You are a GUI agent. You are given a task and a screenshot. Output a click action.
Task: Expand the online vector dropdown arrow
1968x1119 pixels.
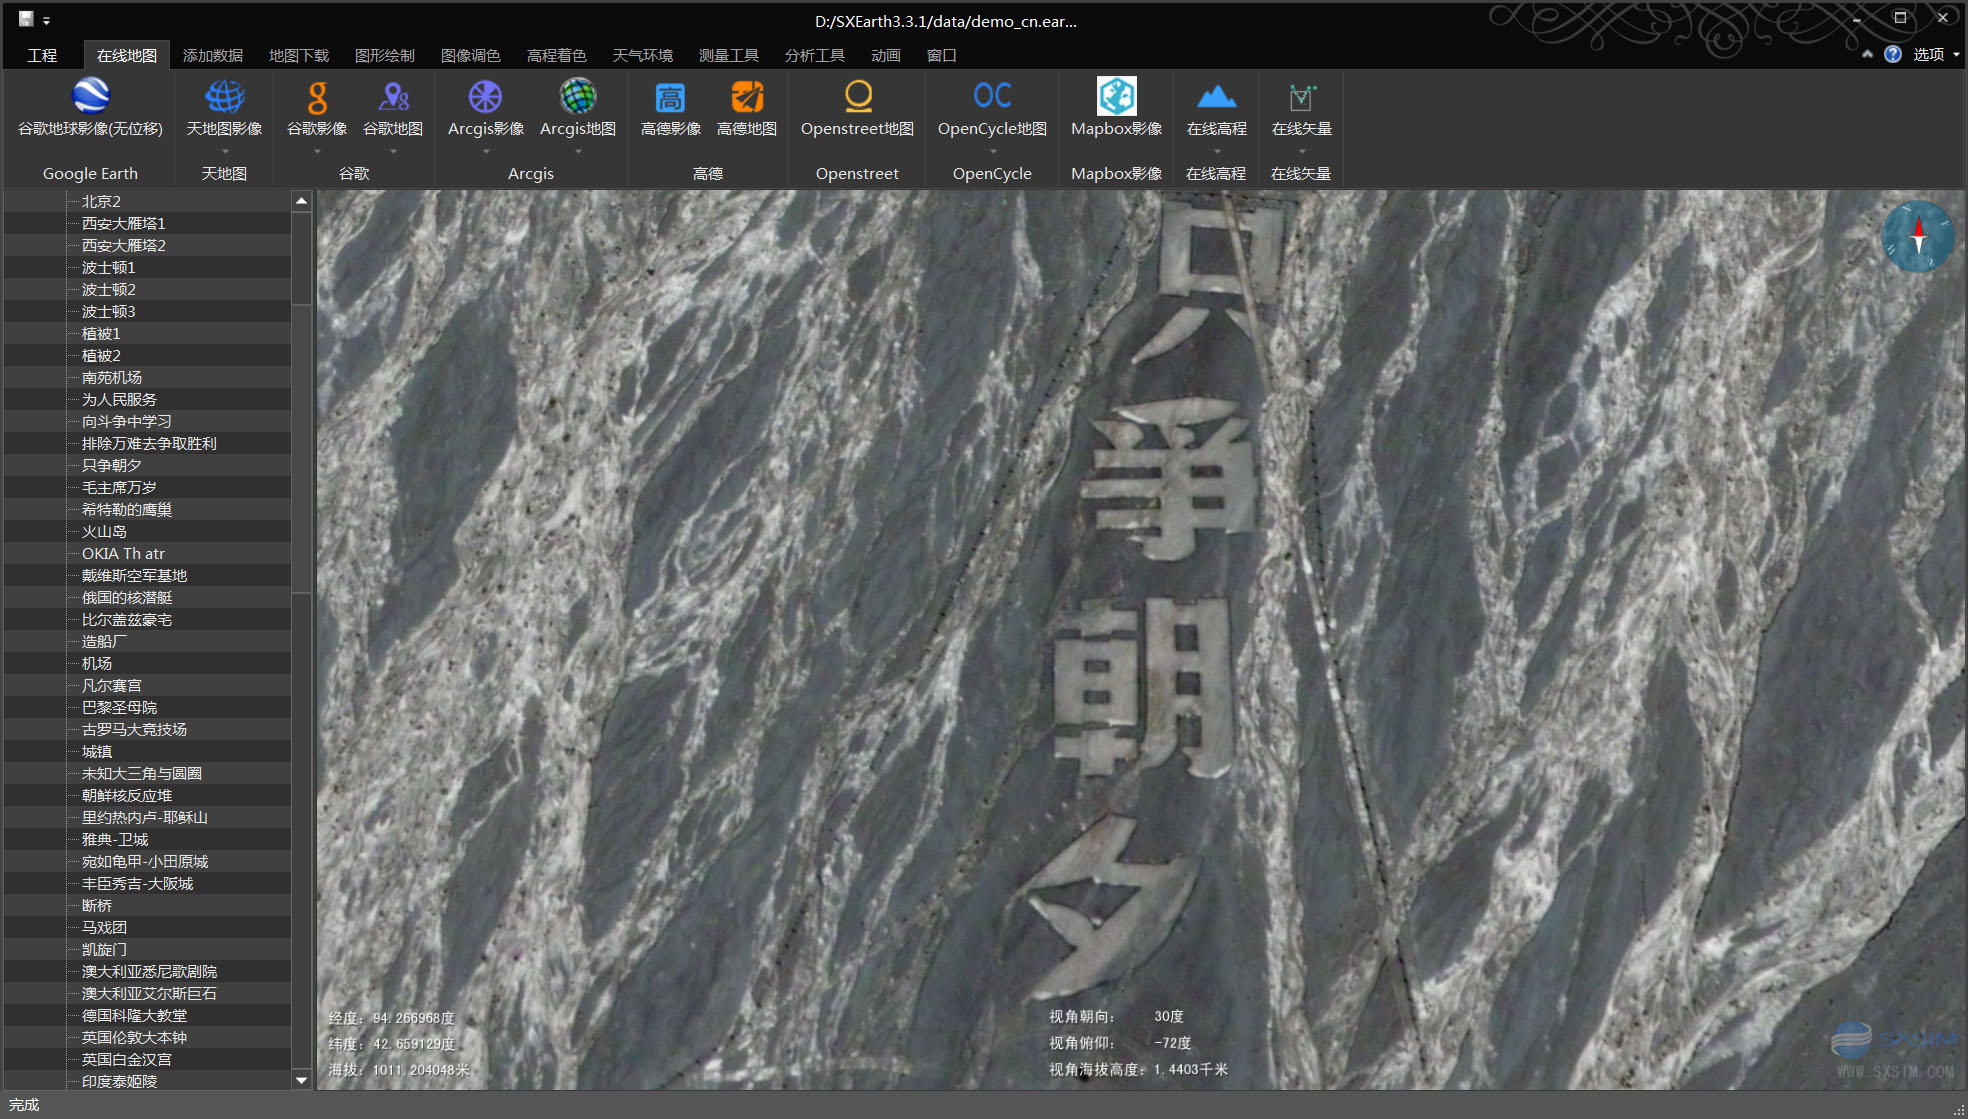[x=1302, y=152]
